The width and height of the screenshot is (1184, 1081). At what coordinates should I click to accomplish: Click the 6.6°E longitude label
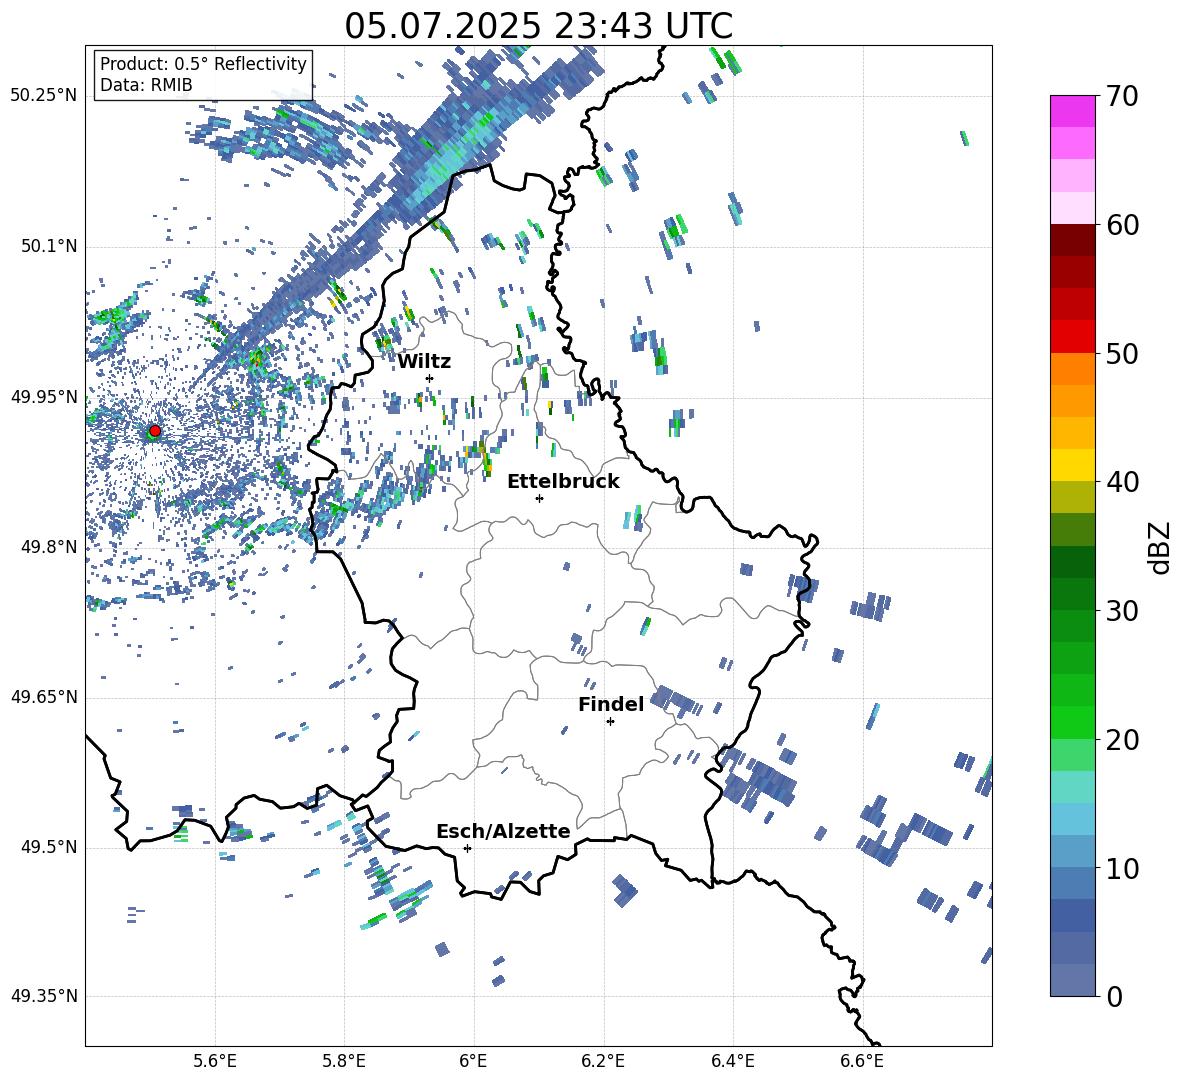[x=862, y=1061]
